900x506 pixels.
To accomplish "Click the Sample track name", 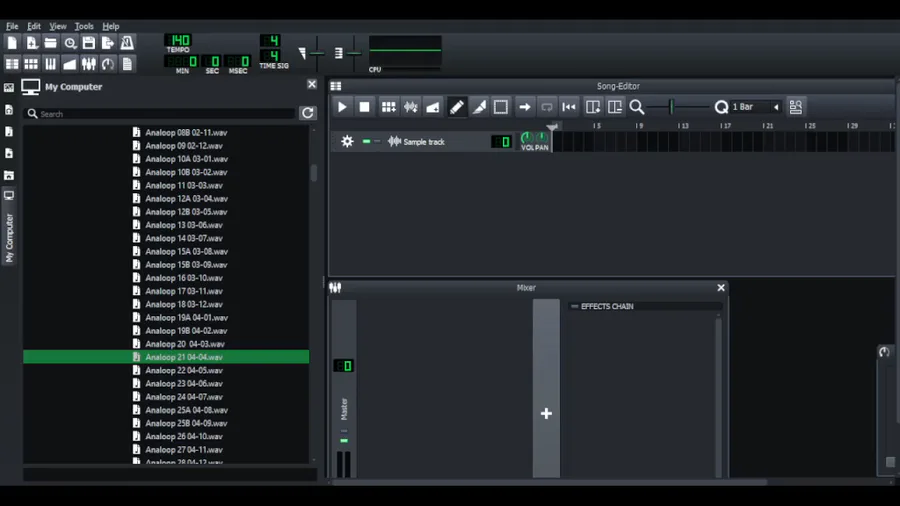I will coord(424,142).
